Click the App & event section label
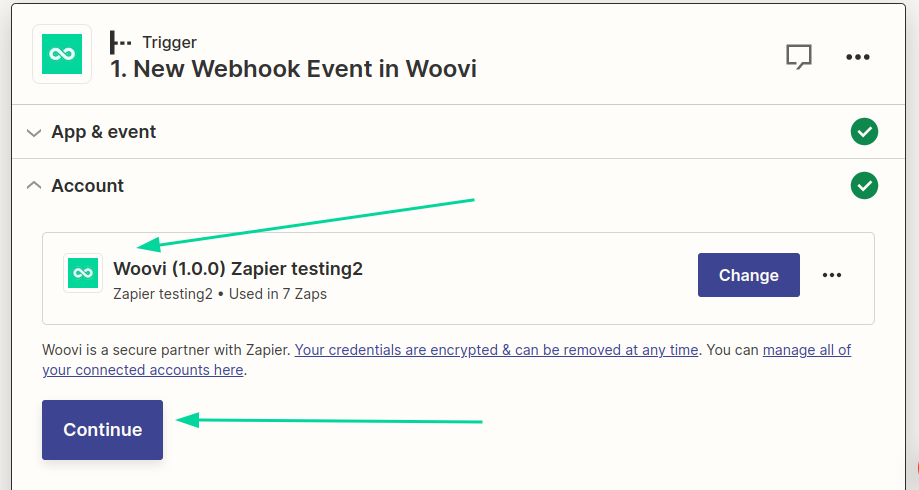Viewport: 919px width, 490px height. point(104,132)
